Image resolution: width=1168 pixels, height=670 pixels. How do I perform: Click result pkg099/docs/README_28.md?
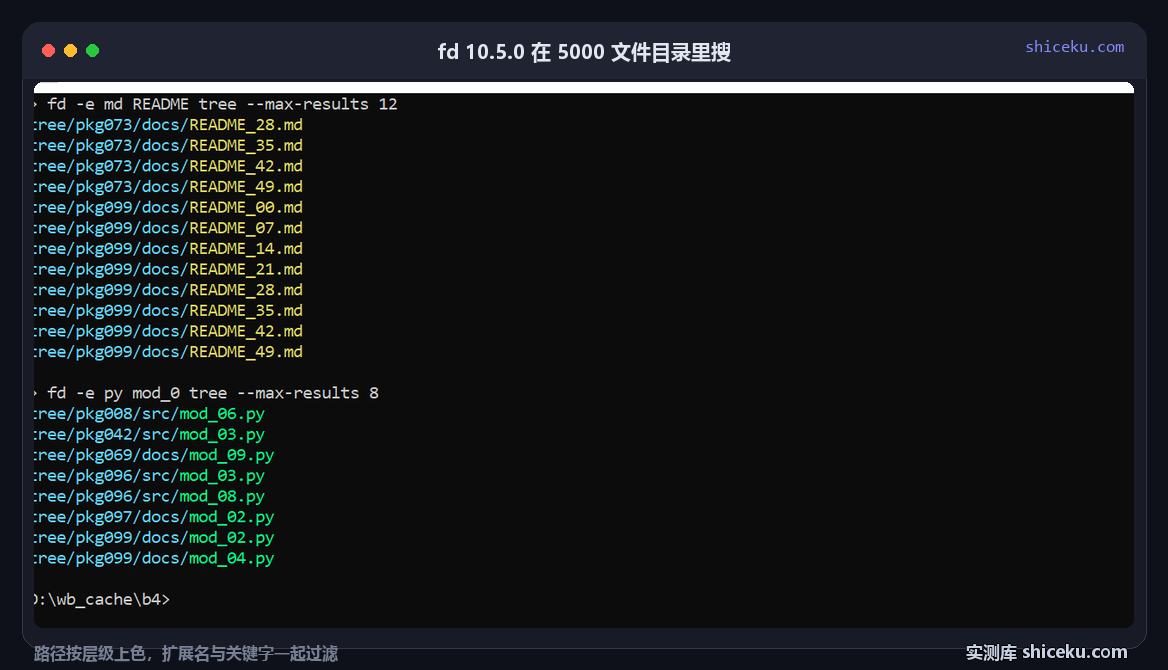pyautogui.click(x=168, y=290)
